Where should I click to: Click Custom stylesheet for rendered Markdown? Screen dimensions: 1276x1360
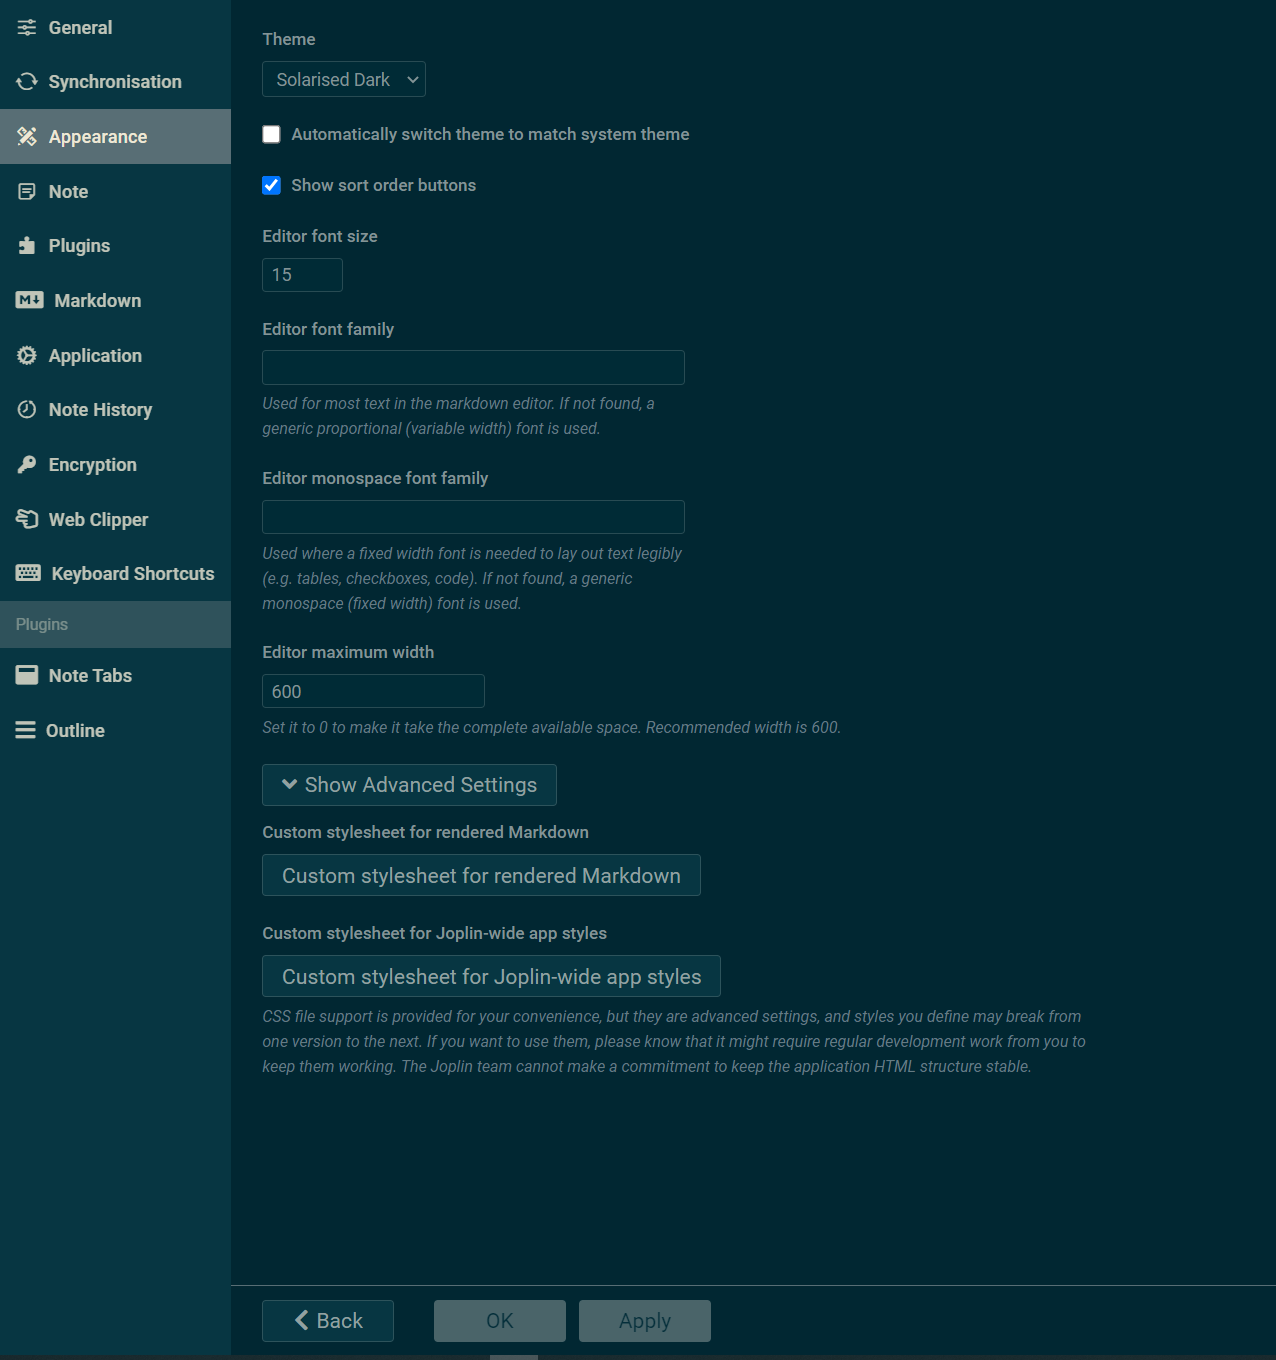[480, 875]
